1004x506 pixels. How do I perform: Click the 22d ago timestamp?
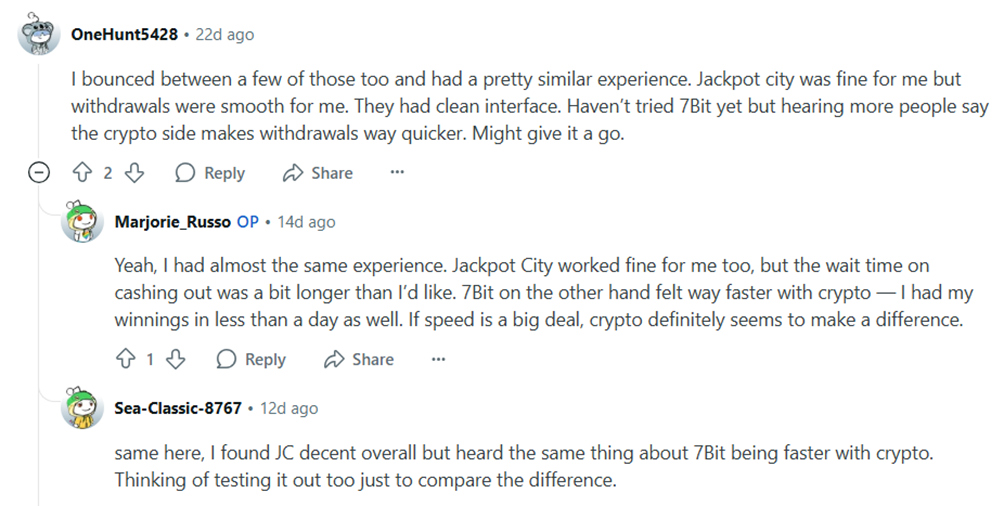(x=224, y=34)
